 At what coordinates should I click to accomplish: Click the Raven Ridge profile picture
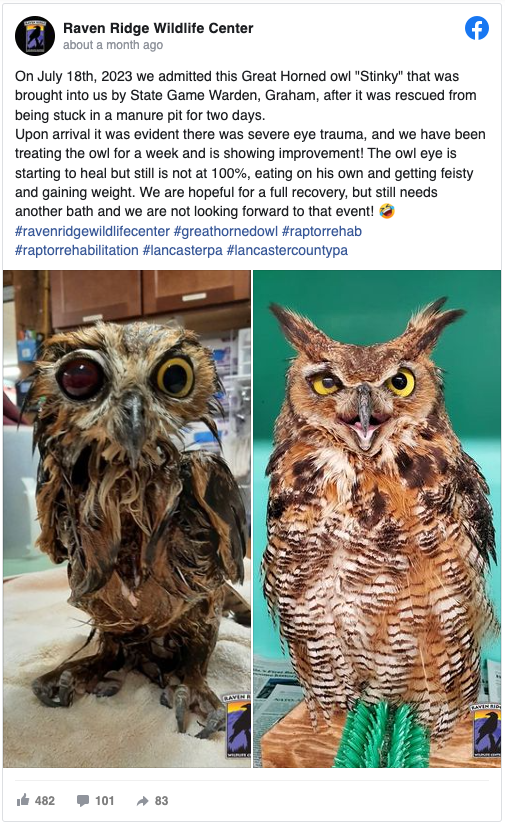click(35, 36)
